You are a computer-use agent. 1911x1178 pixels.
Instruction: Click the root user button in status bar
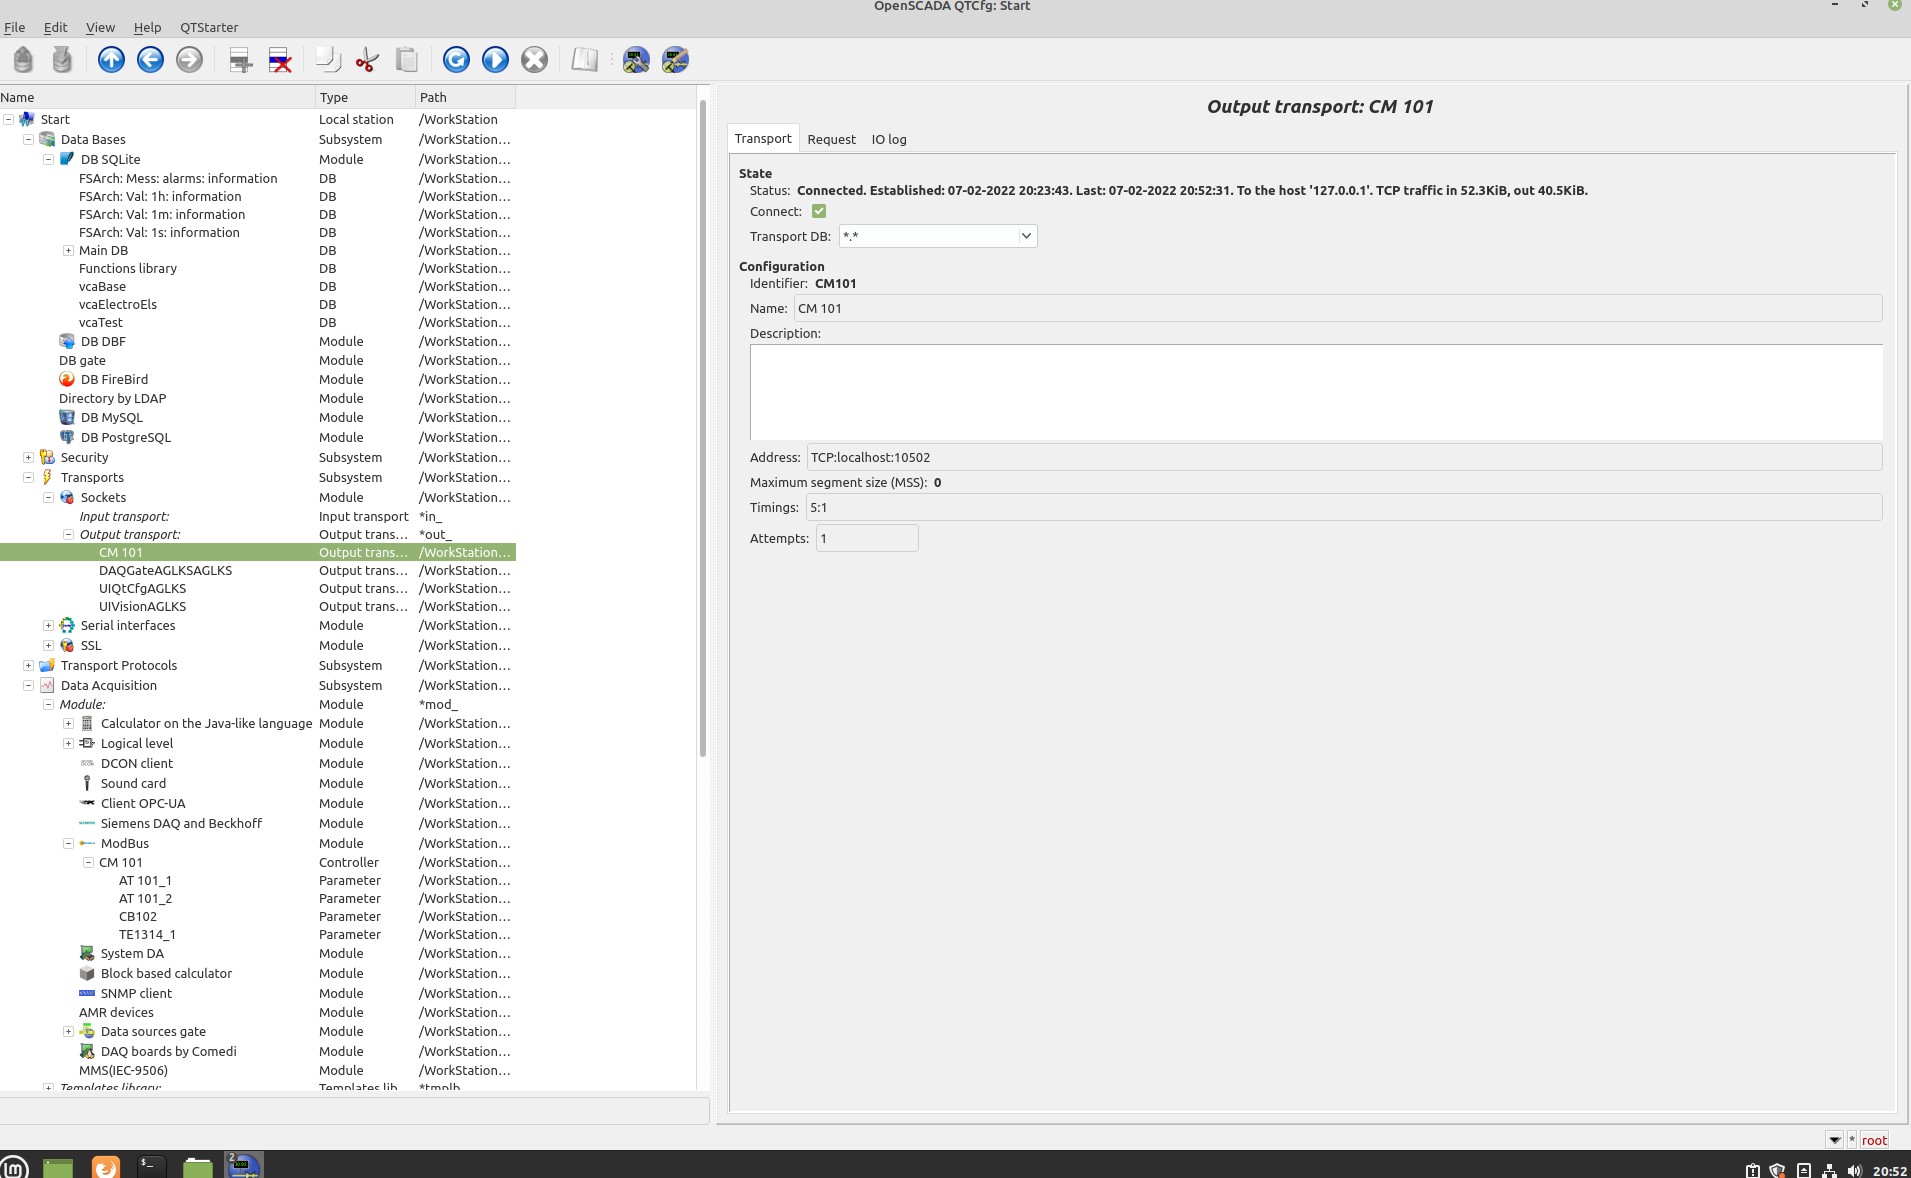click(1874, 1140)
